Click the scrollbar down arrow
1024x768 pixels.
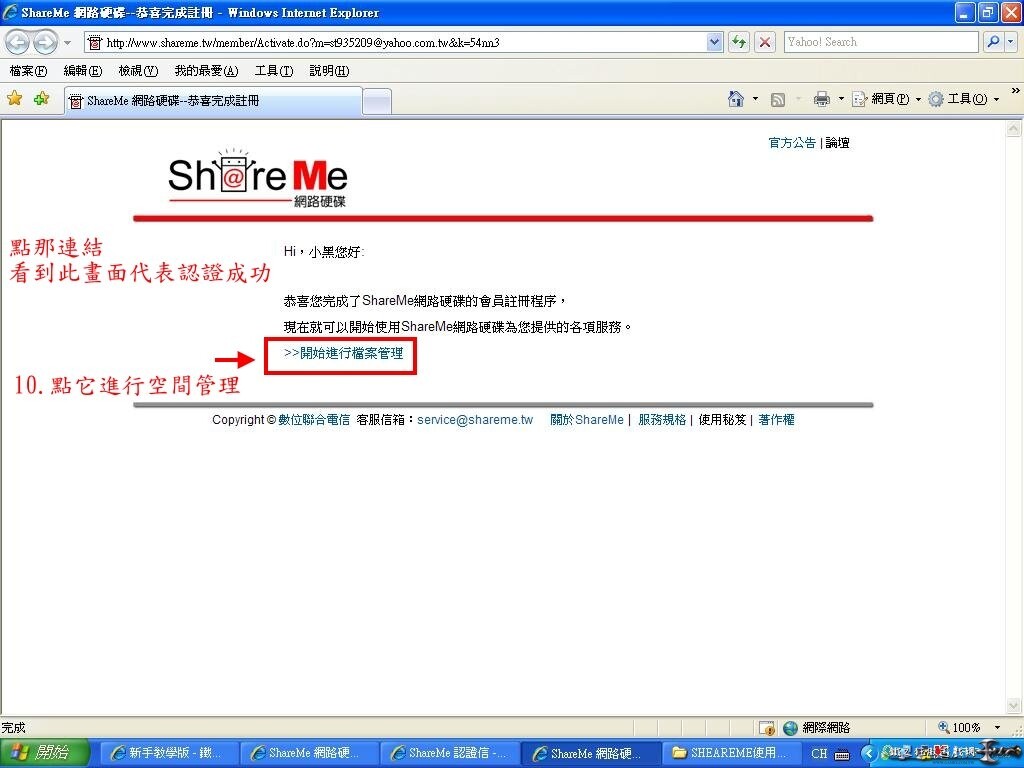tap(1014, 706)
